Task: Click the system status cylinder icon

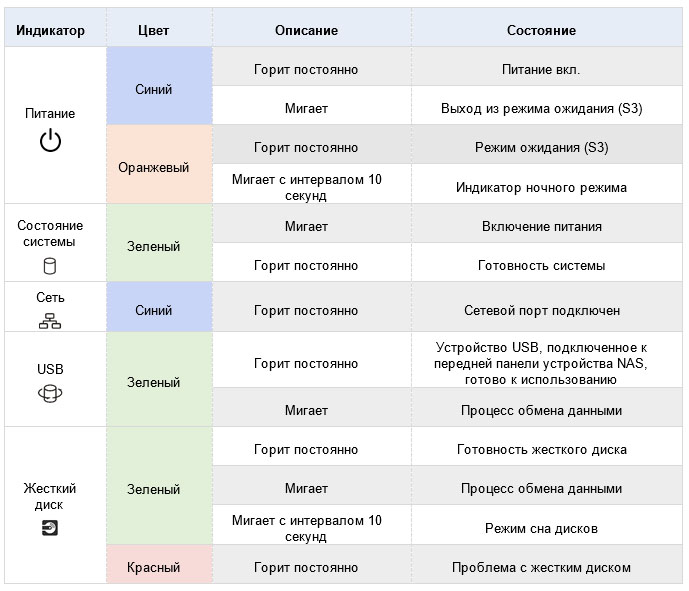Action: click(x=50, y=266)
